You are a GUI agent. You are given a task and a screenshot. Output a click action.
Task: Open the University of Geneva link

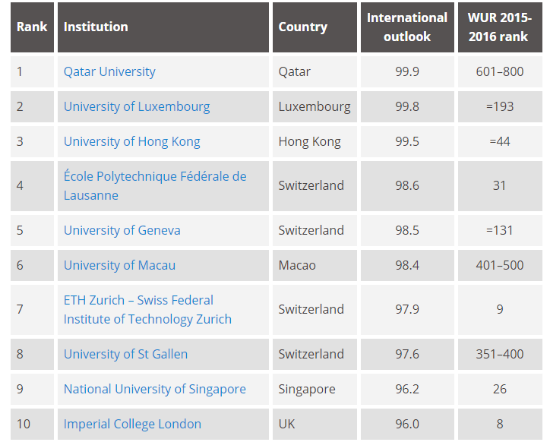click(122, 230)
